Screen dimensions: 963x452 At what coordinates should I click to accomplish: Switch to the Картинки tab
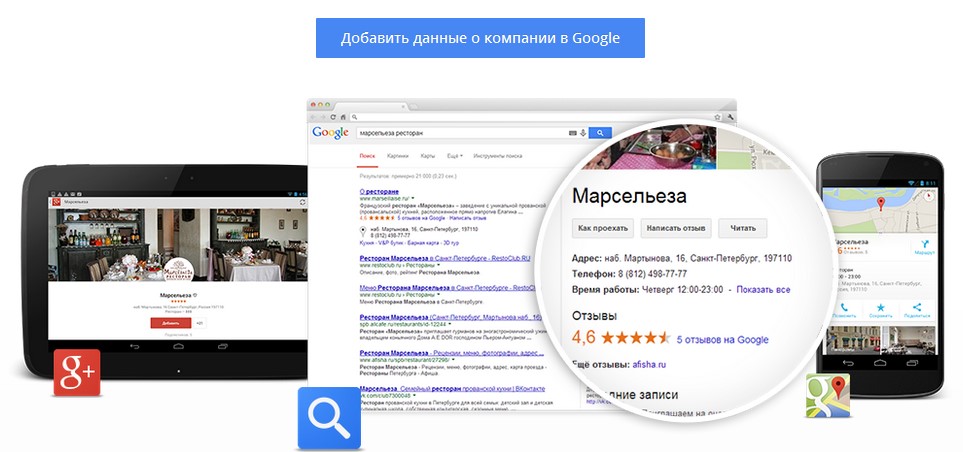398,156
